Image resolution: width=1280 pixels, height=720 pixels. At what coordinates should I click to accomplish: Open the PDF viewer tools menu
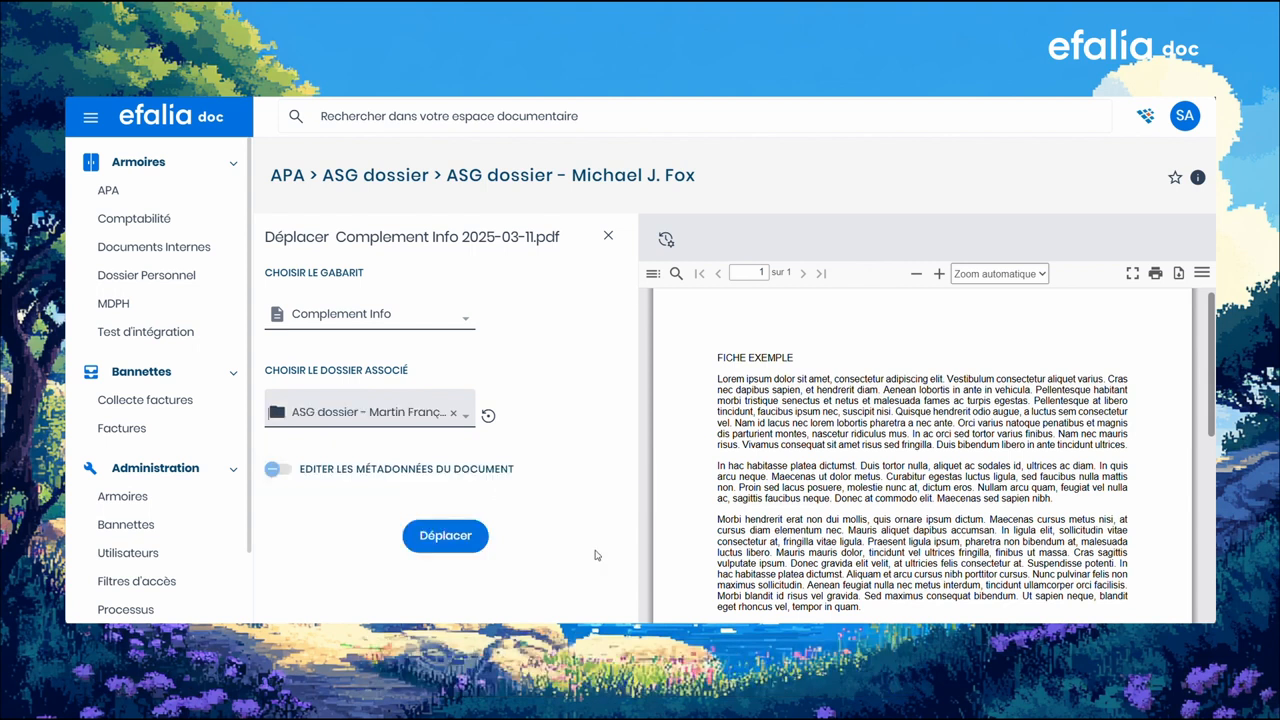coord(1202,273)
